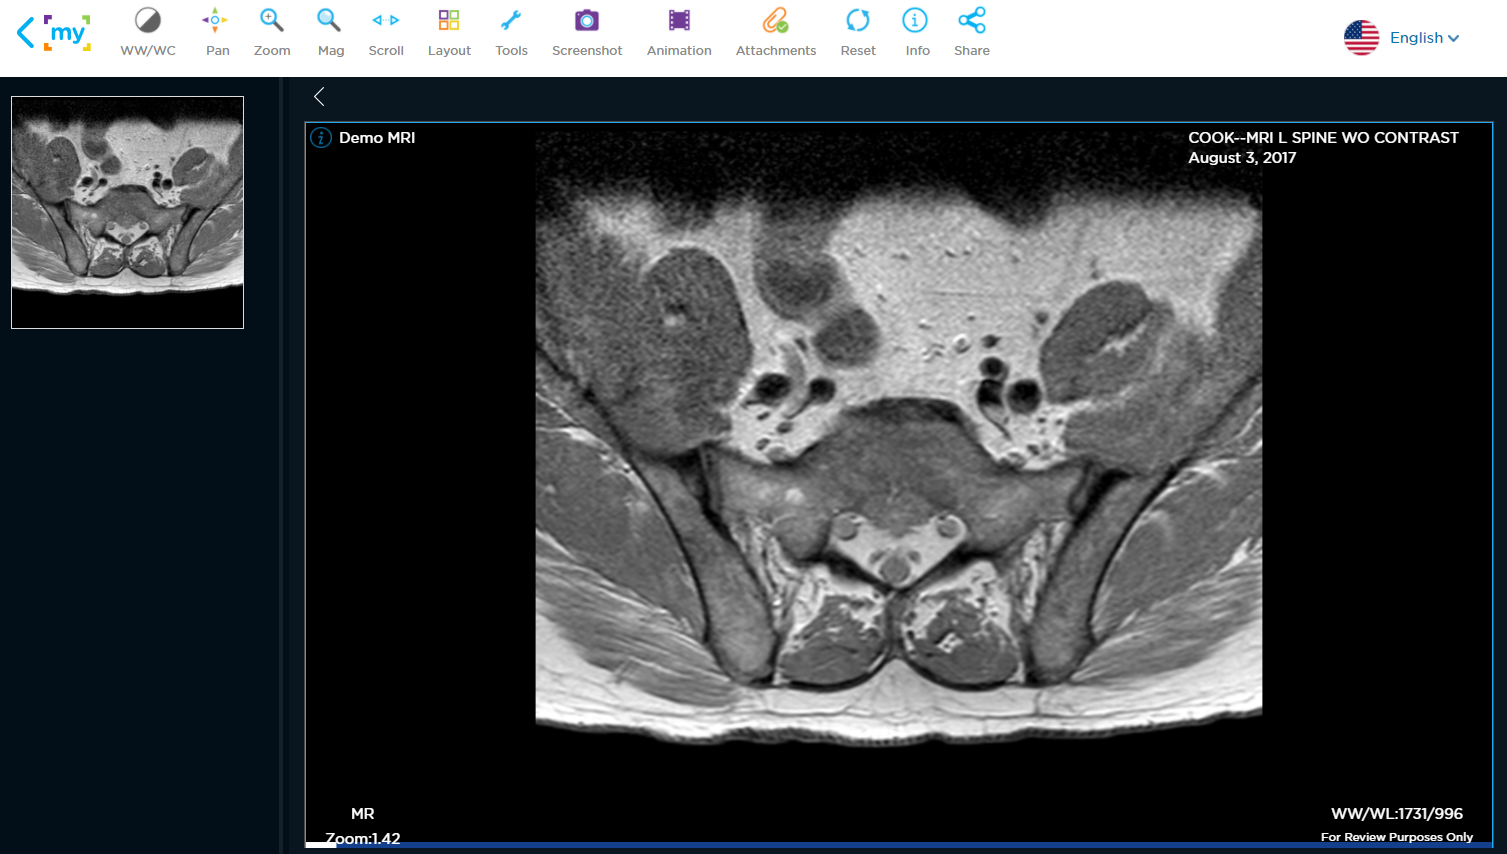This screenshot has width=1507, height=854.
Task: Reset the image view
Action: click(858, 33)
